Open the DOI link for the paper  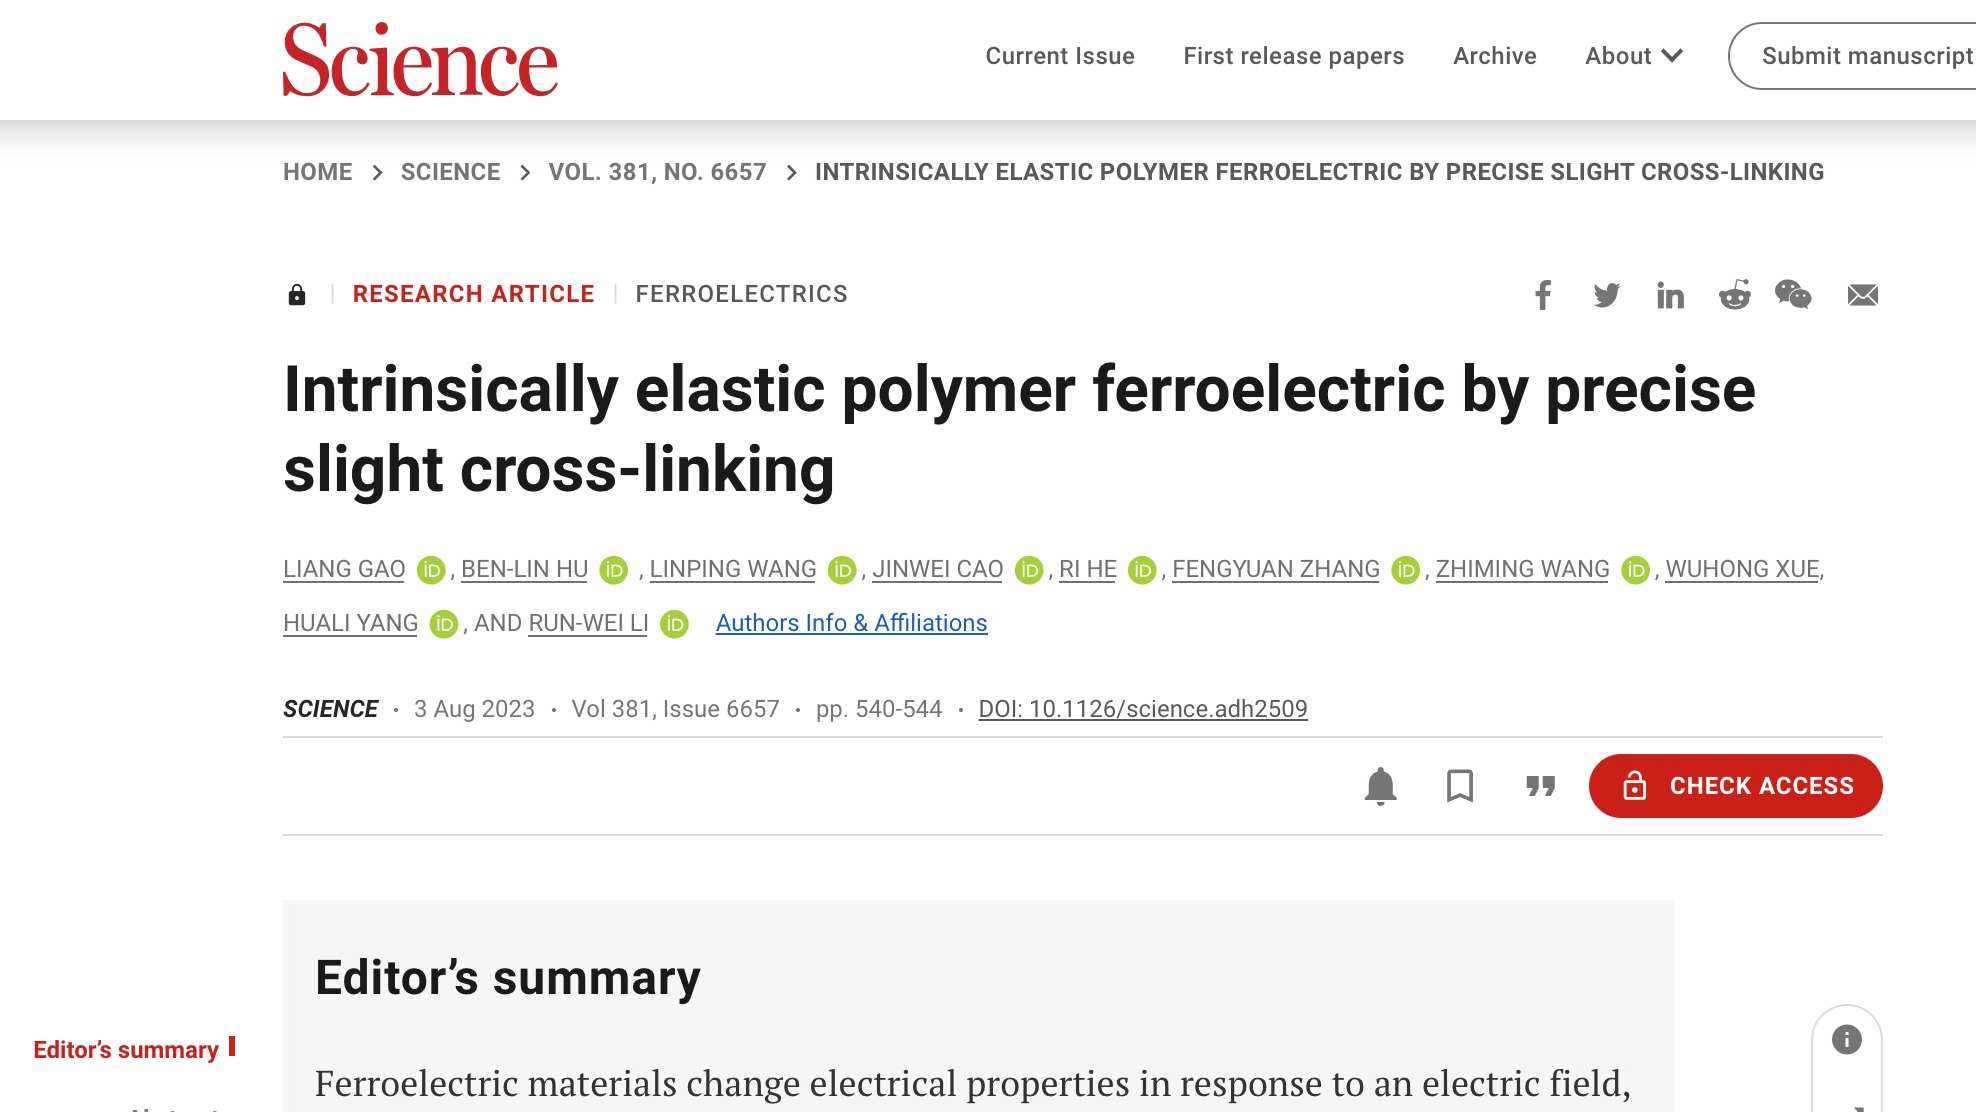(x=1143, y=708)
